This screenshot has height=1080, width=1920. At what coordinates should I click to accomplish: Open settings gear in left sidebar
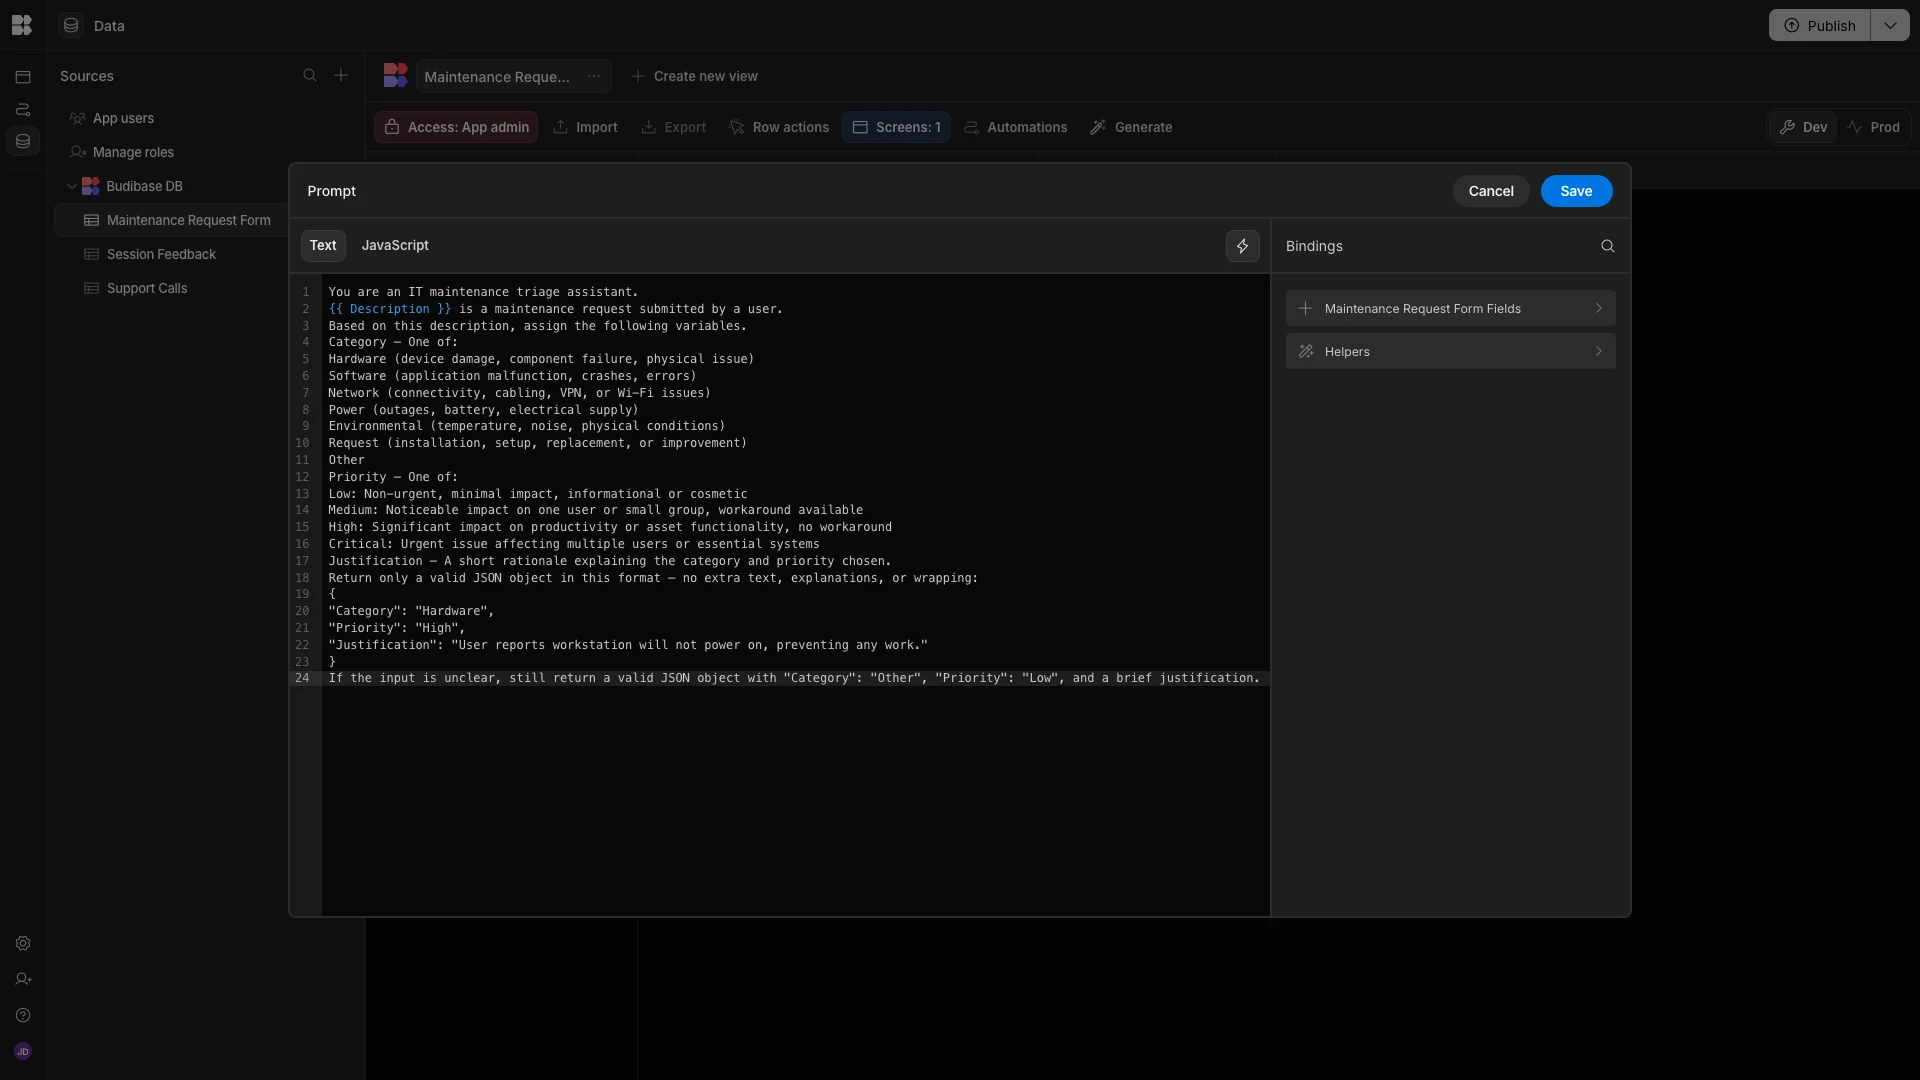pos(23,944)
